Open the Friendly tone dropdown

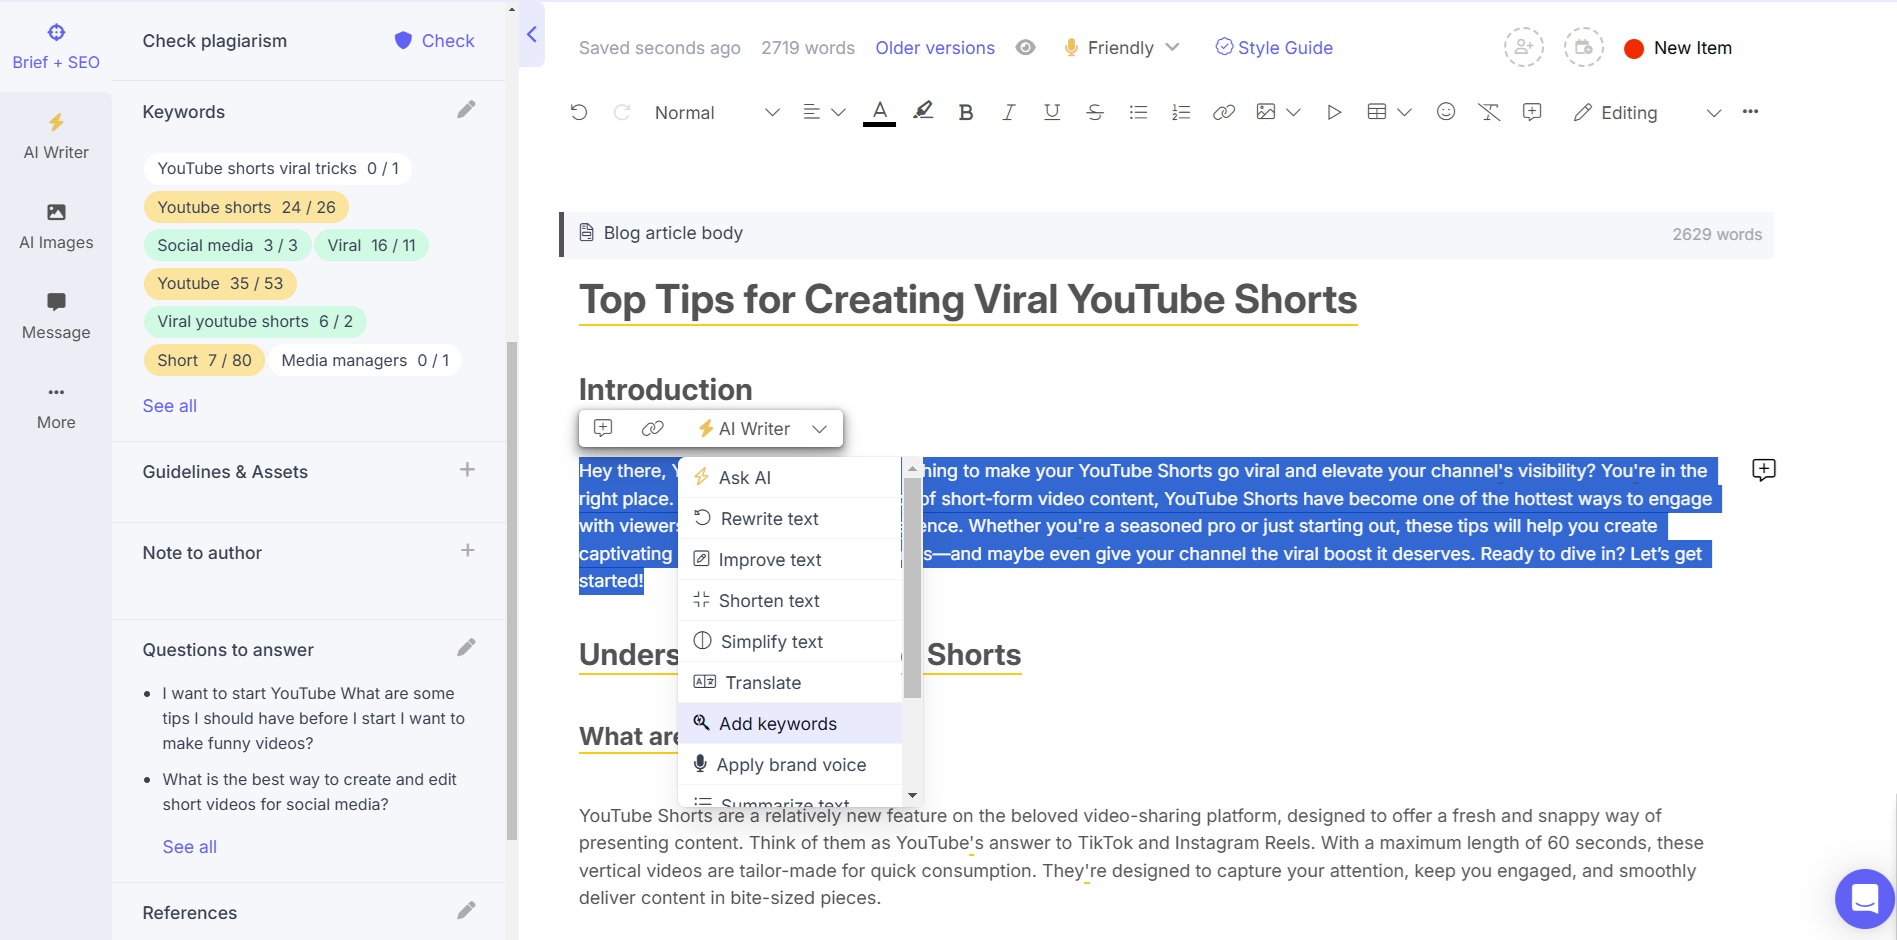pyautogui.click(x=1121, y=47)
